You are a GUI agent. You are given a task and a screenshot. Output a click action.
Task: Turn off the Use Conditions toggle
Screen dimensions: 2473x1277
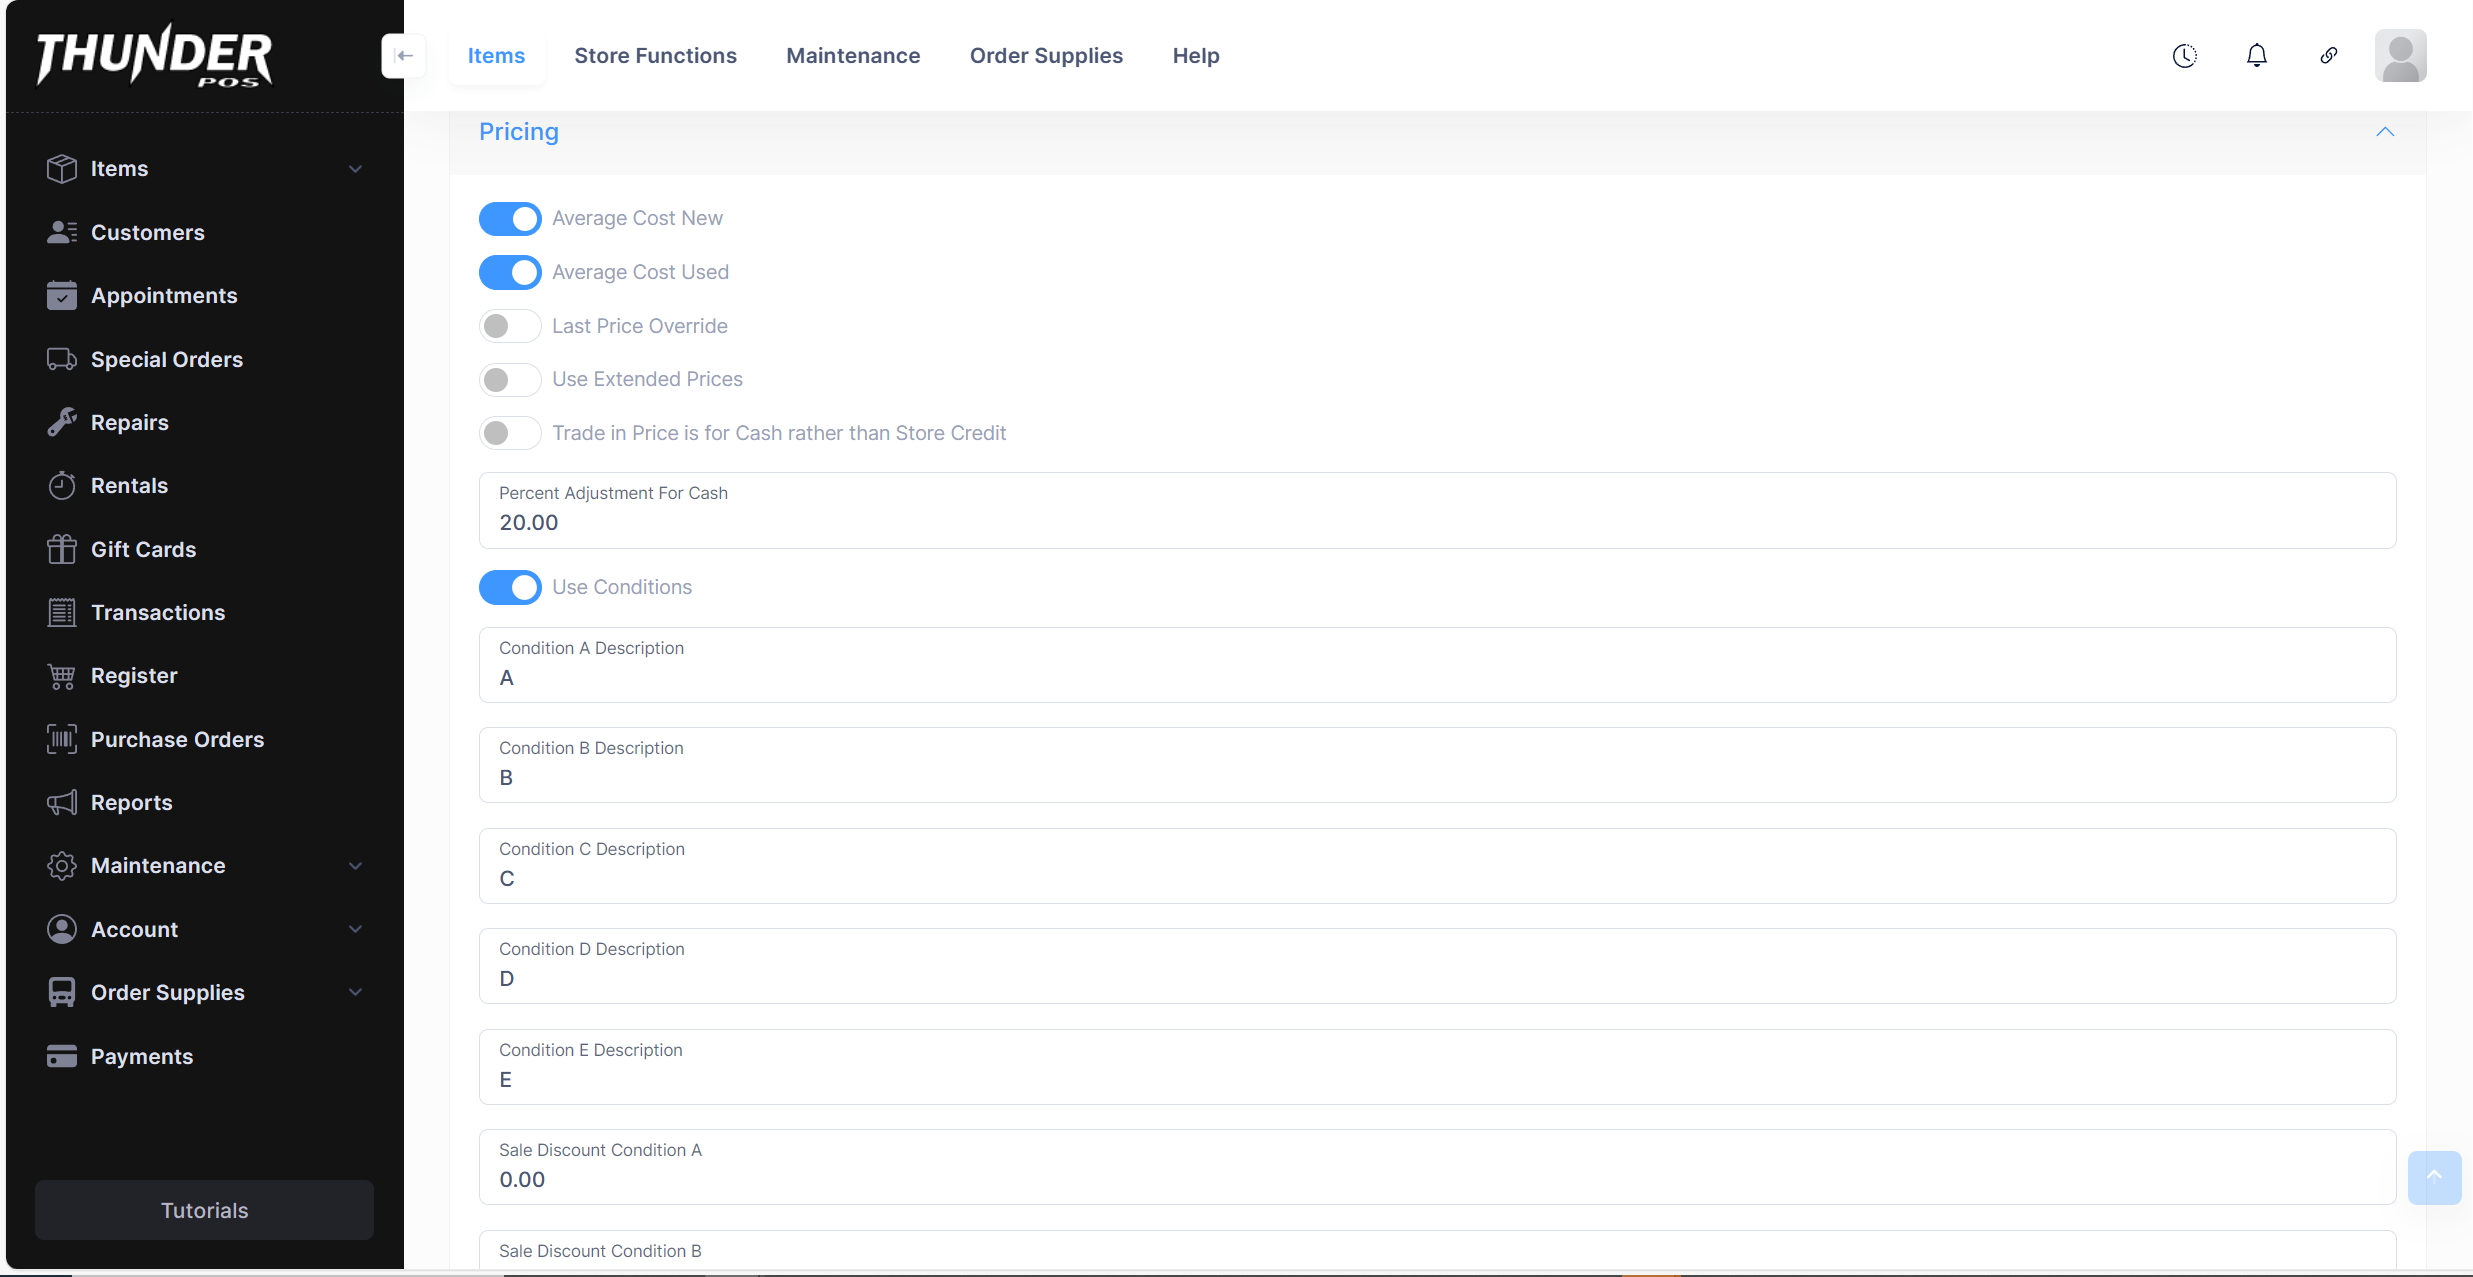pyautogui.click(x=510, y=587)
